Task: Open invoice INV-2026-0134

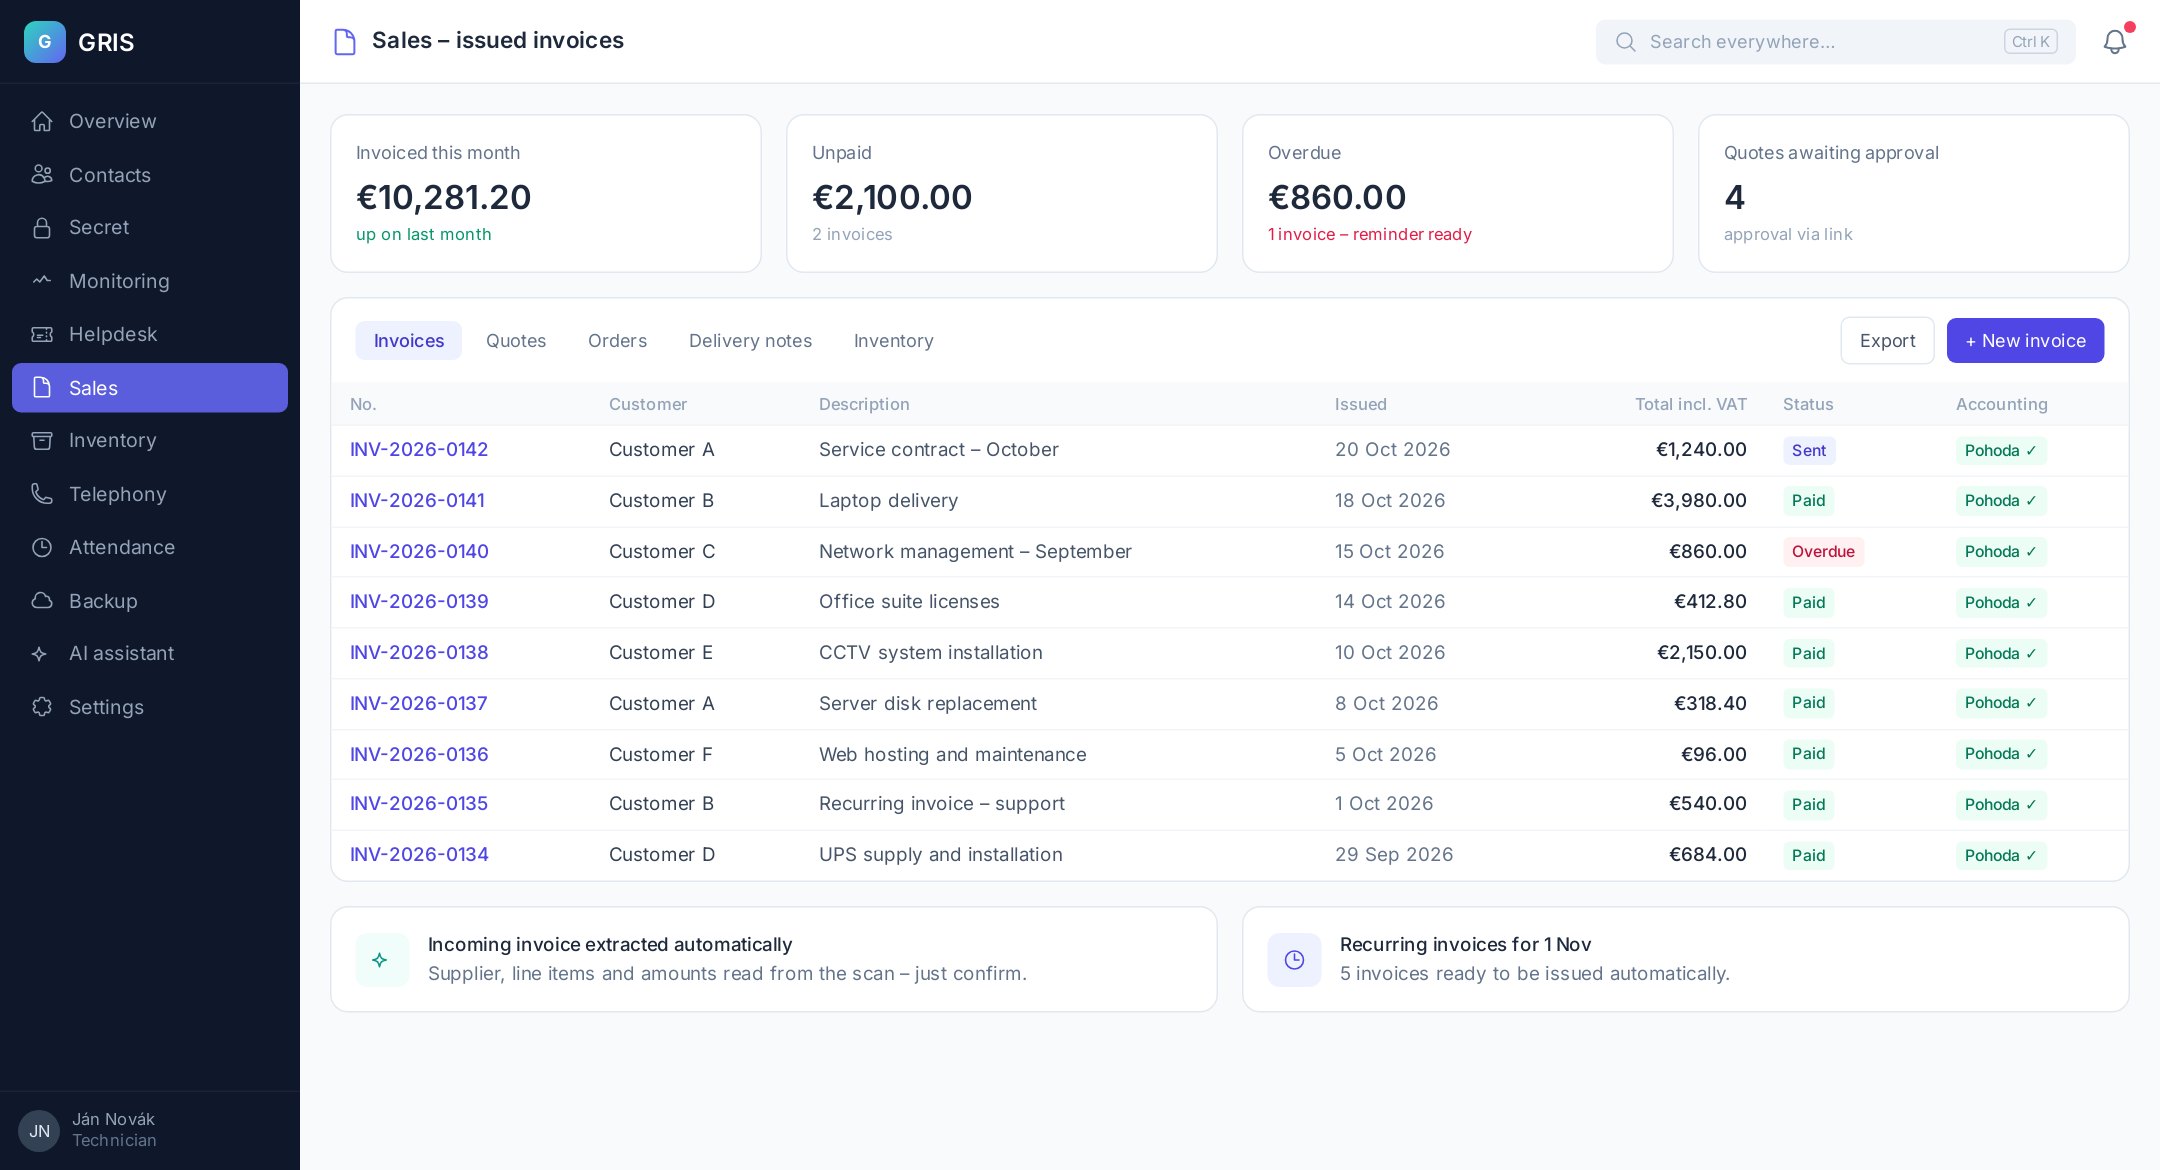Action: [419, 855]
